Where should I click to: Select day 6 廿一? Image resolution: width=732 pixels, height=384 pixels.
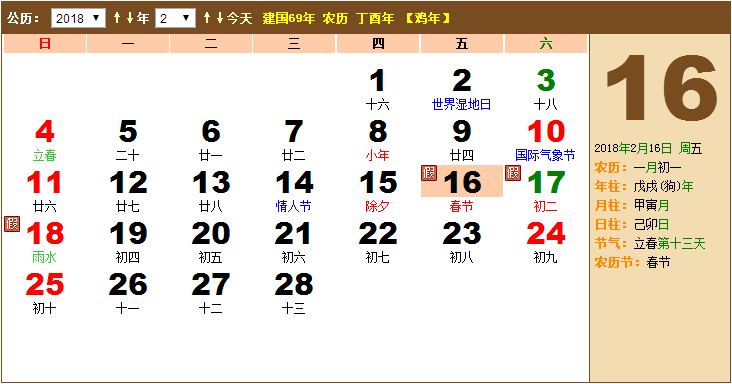211,140
